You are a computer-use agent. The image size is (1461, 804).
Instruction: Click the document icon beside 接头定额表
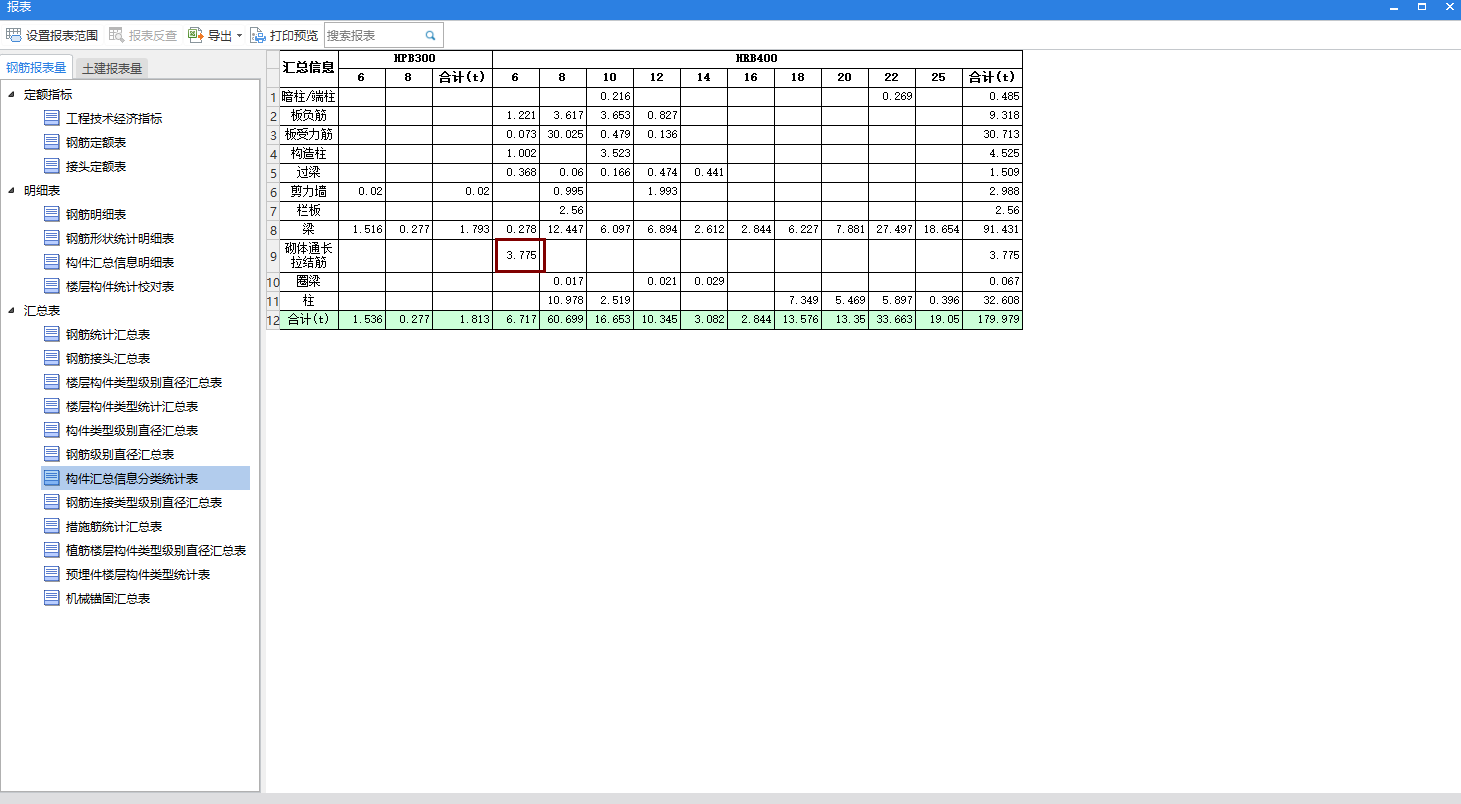[52, 166]
